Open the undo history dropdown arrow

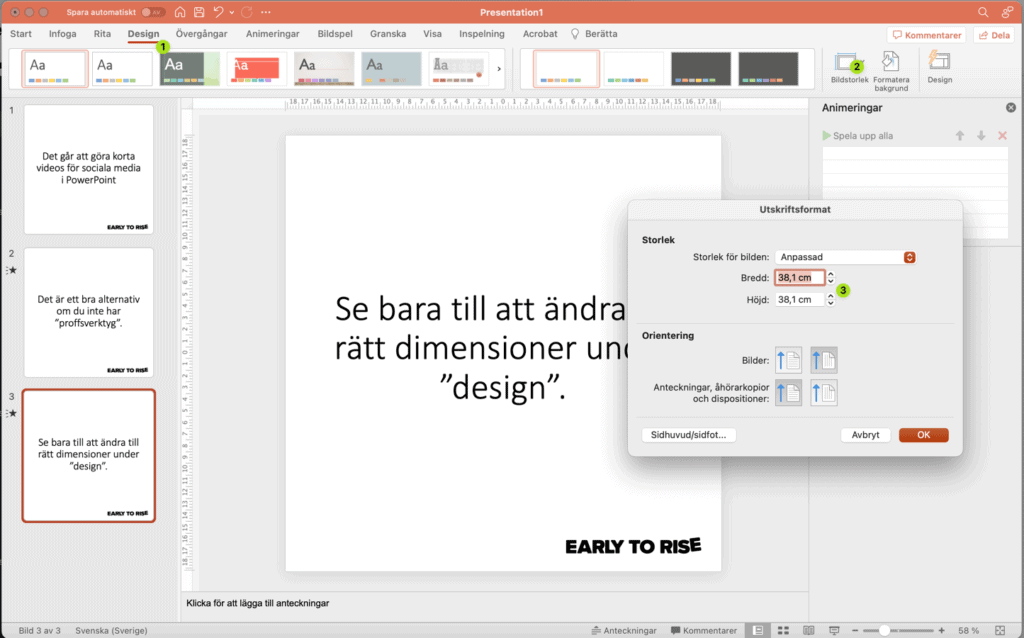point(232,12)
